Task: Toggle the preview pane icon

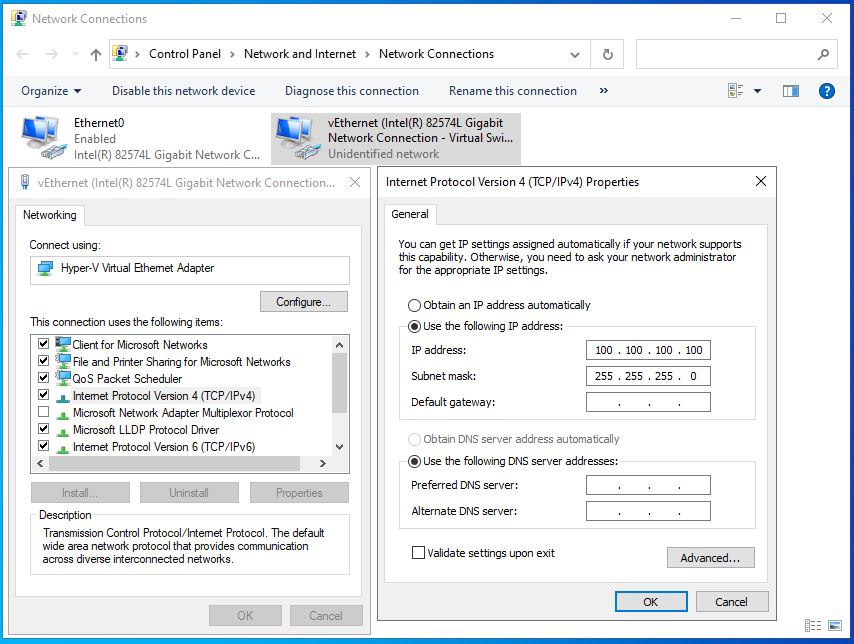Action: (791, 91)
